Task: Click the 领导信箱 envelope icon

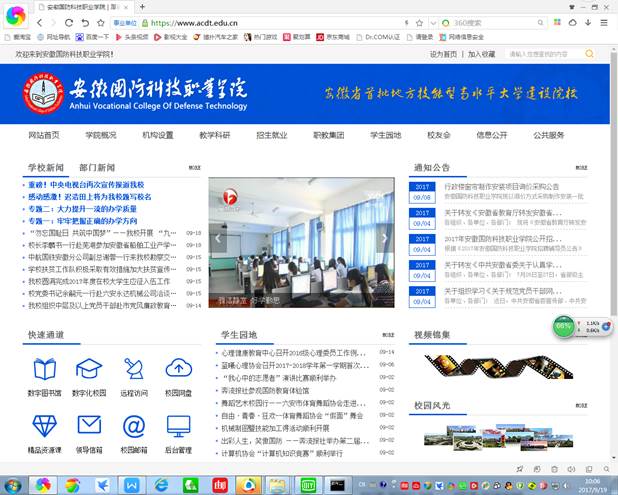Action: (90, 427)
